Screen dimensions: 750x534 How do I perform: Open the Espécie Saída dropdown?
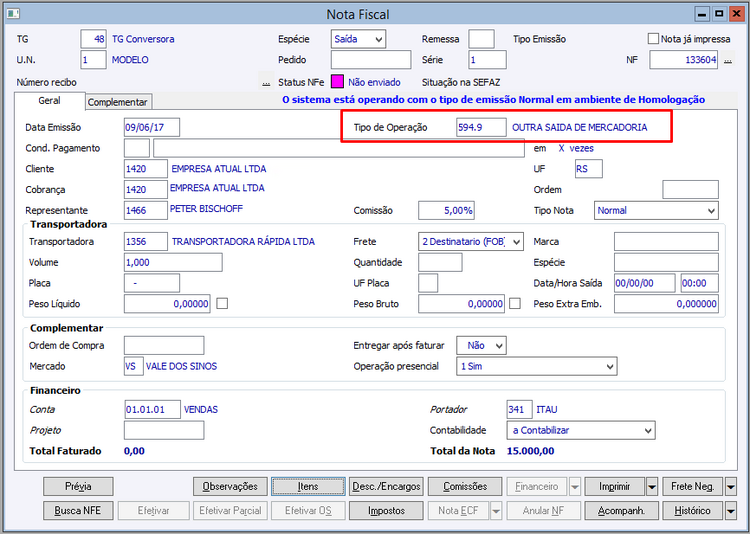click(x=358, y=39)
